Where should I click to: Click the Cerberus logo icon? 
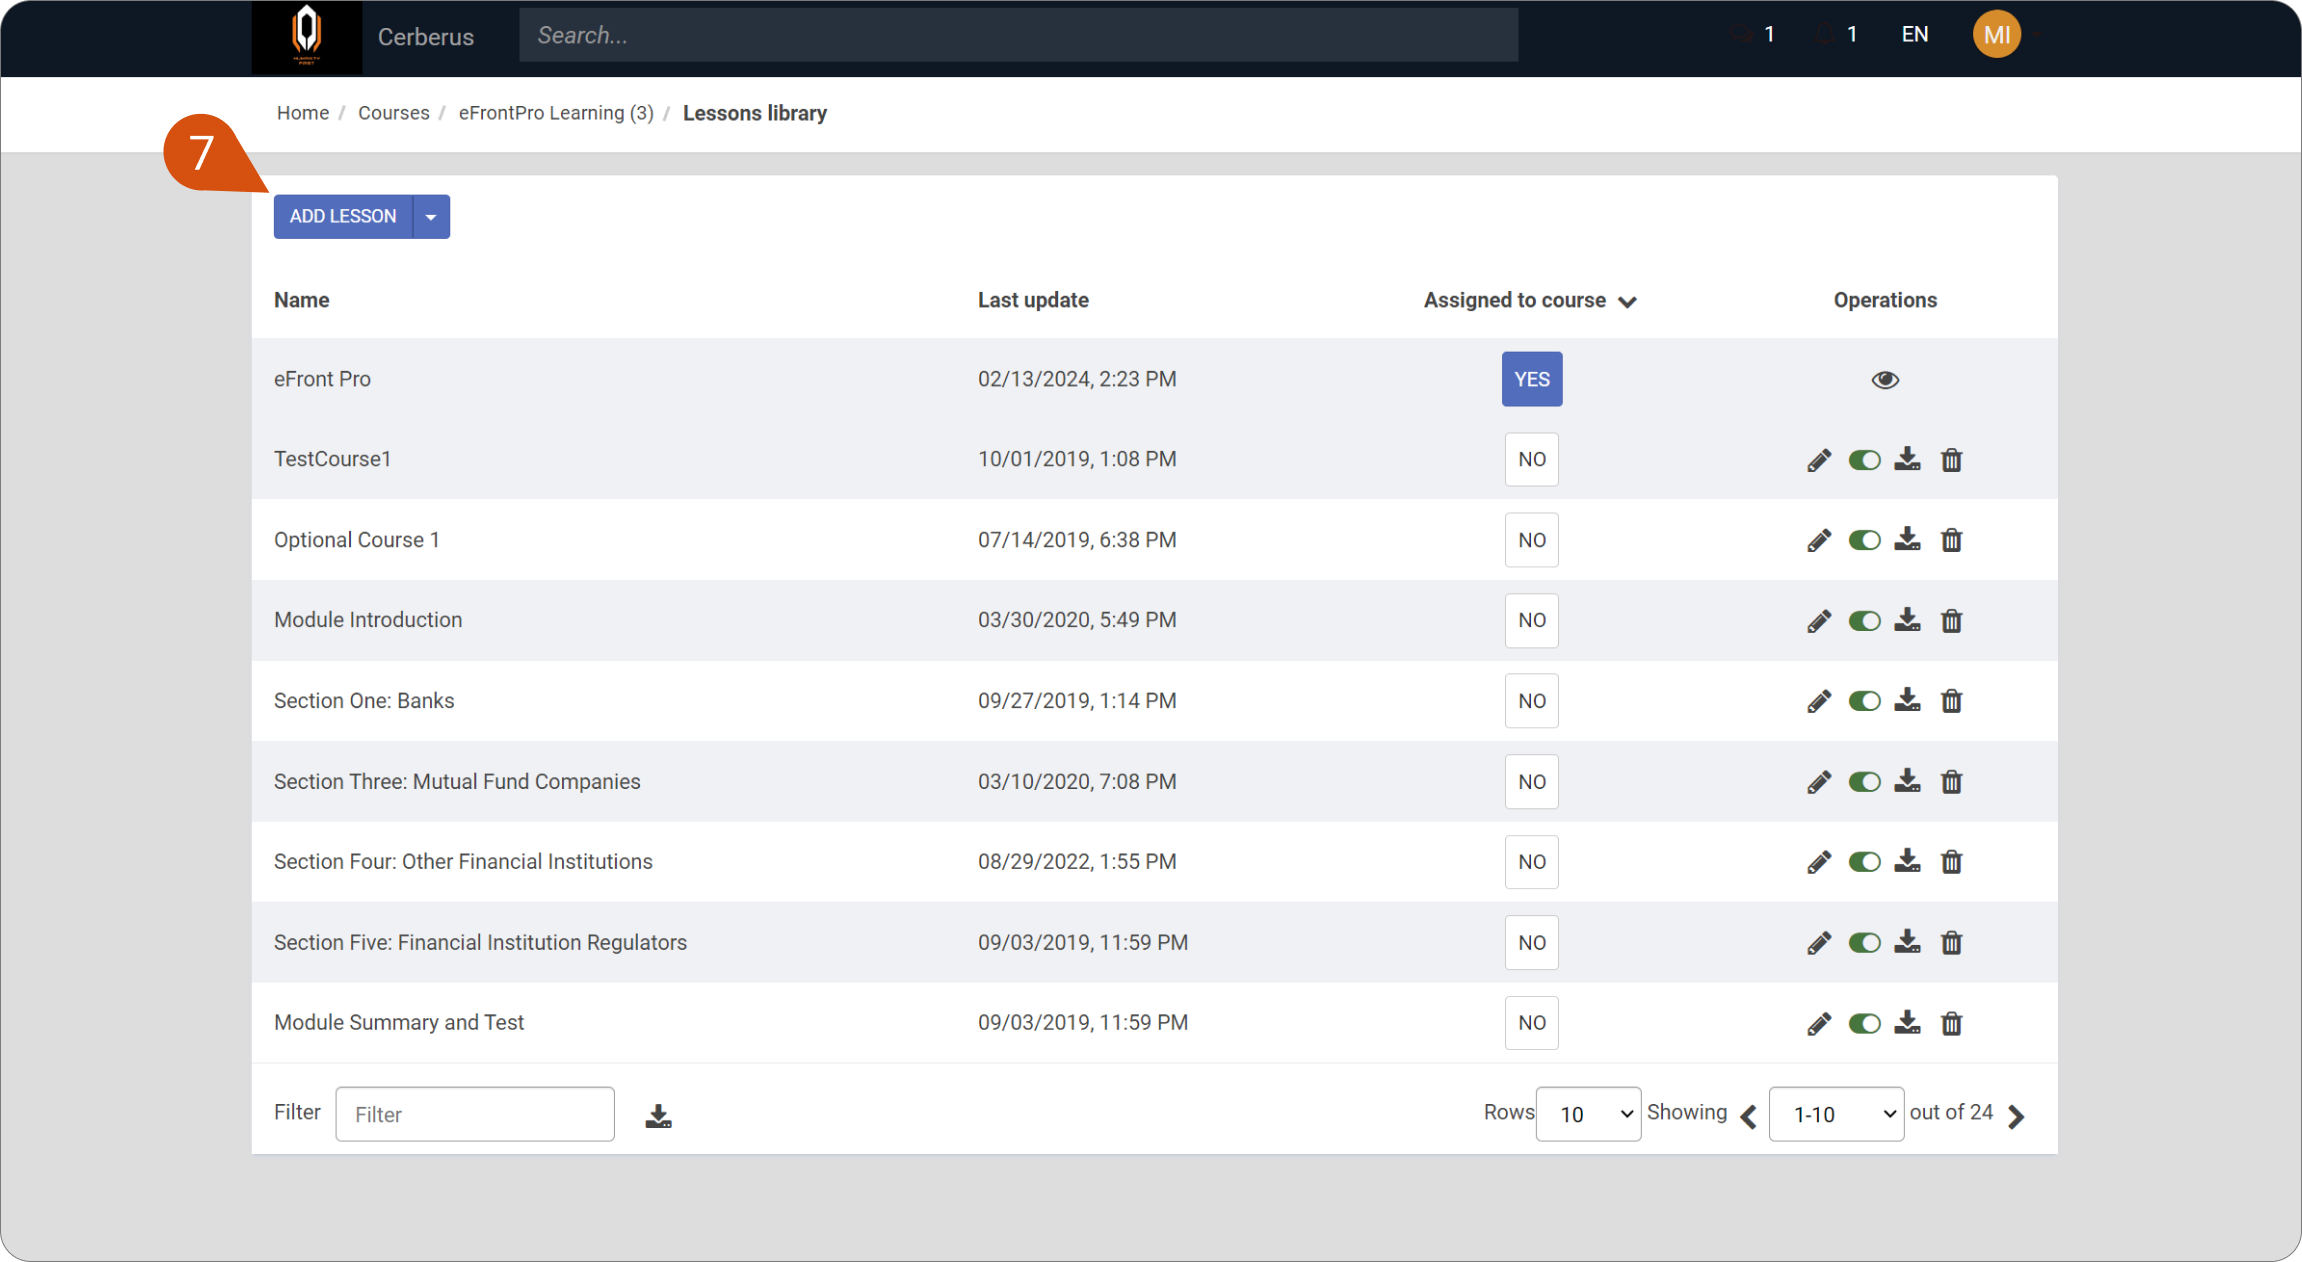pos(307,36)
